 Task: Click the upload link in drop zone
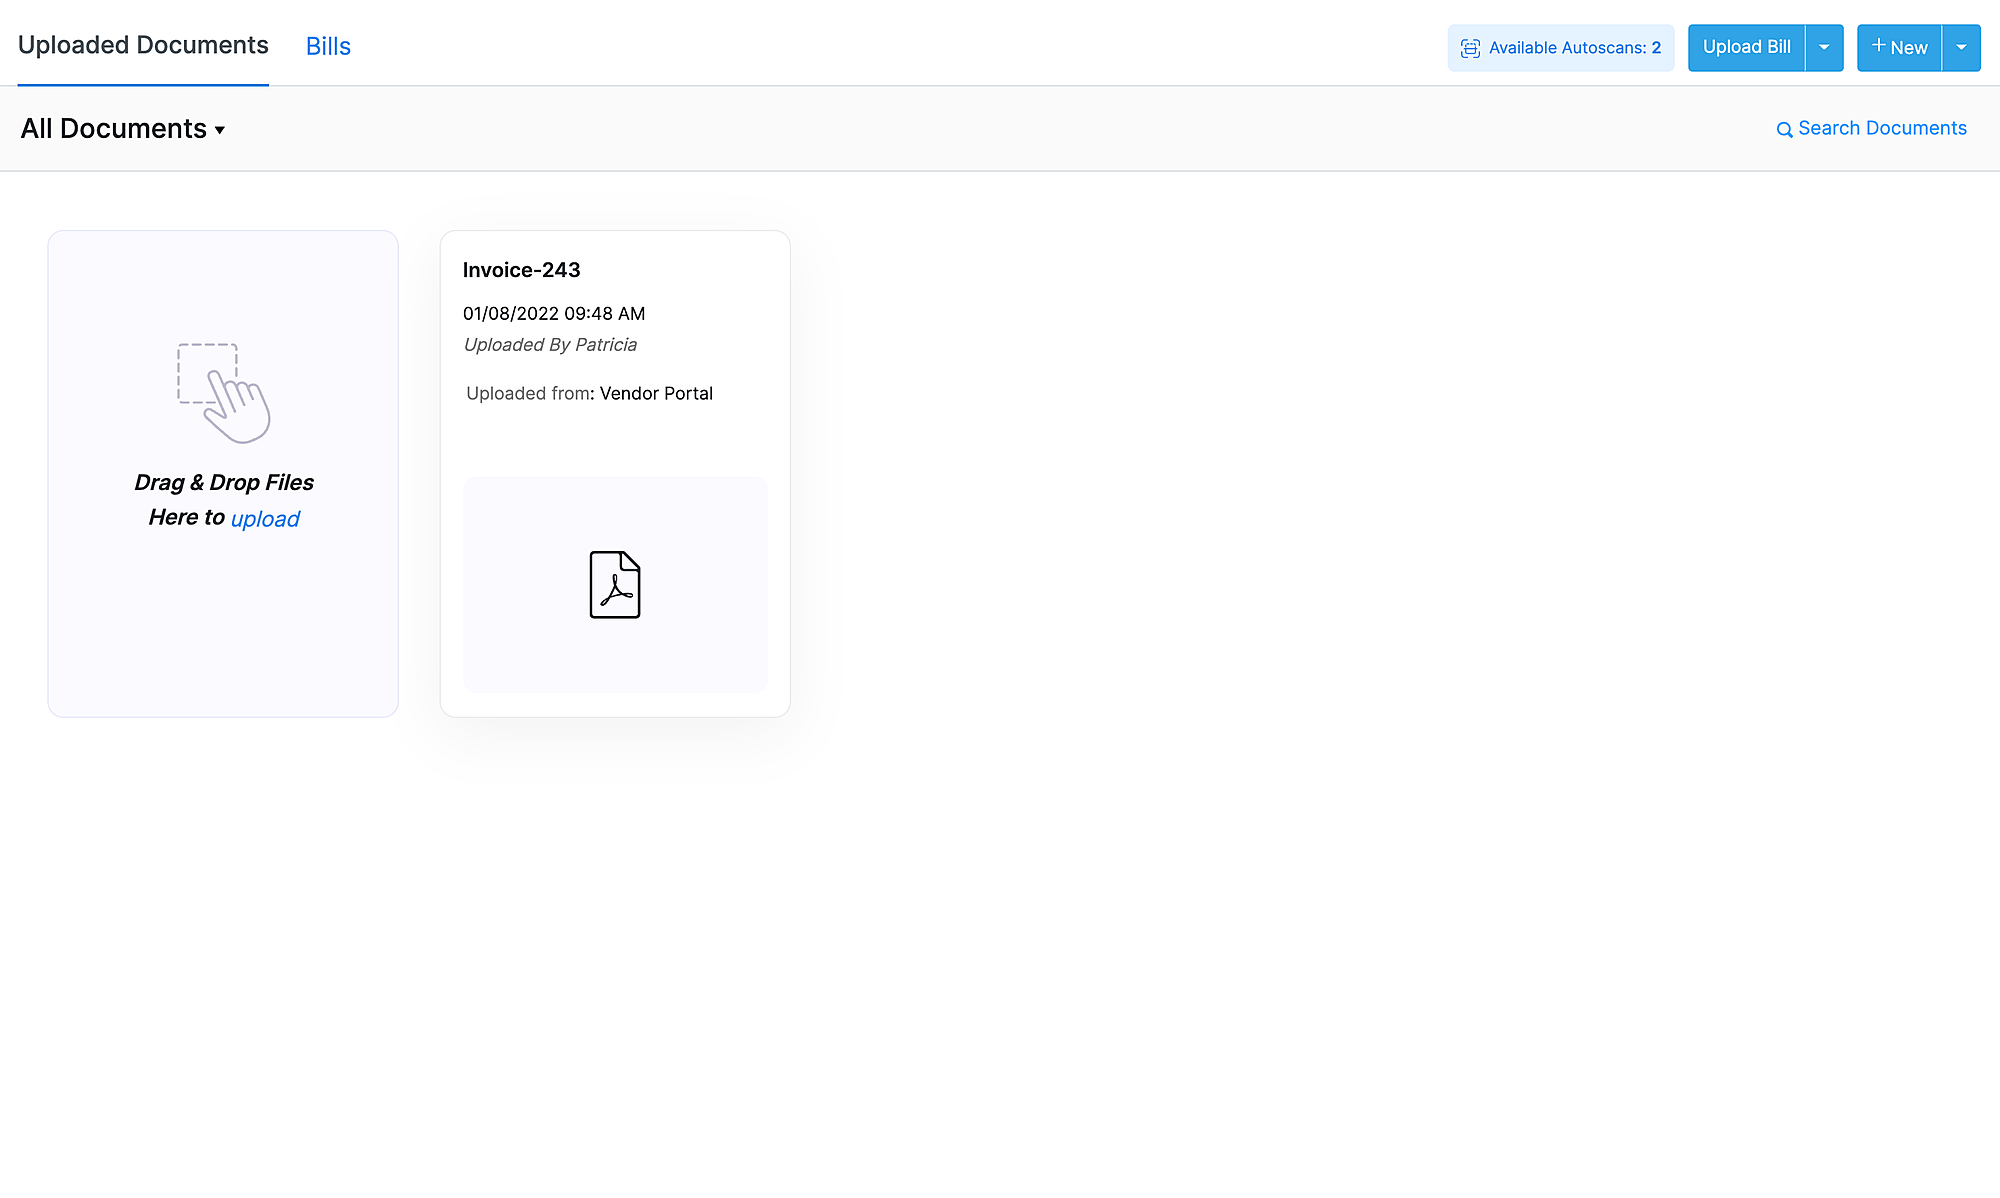point(265,519)
